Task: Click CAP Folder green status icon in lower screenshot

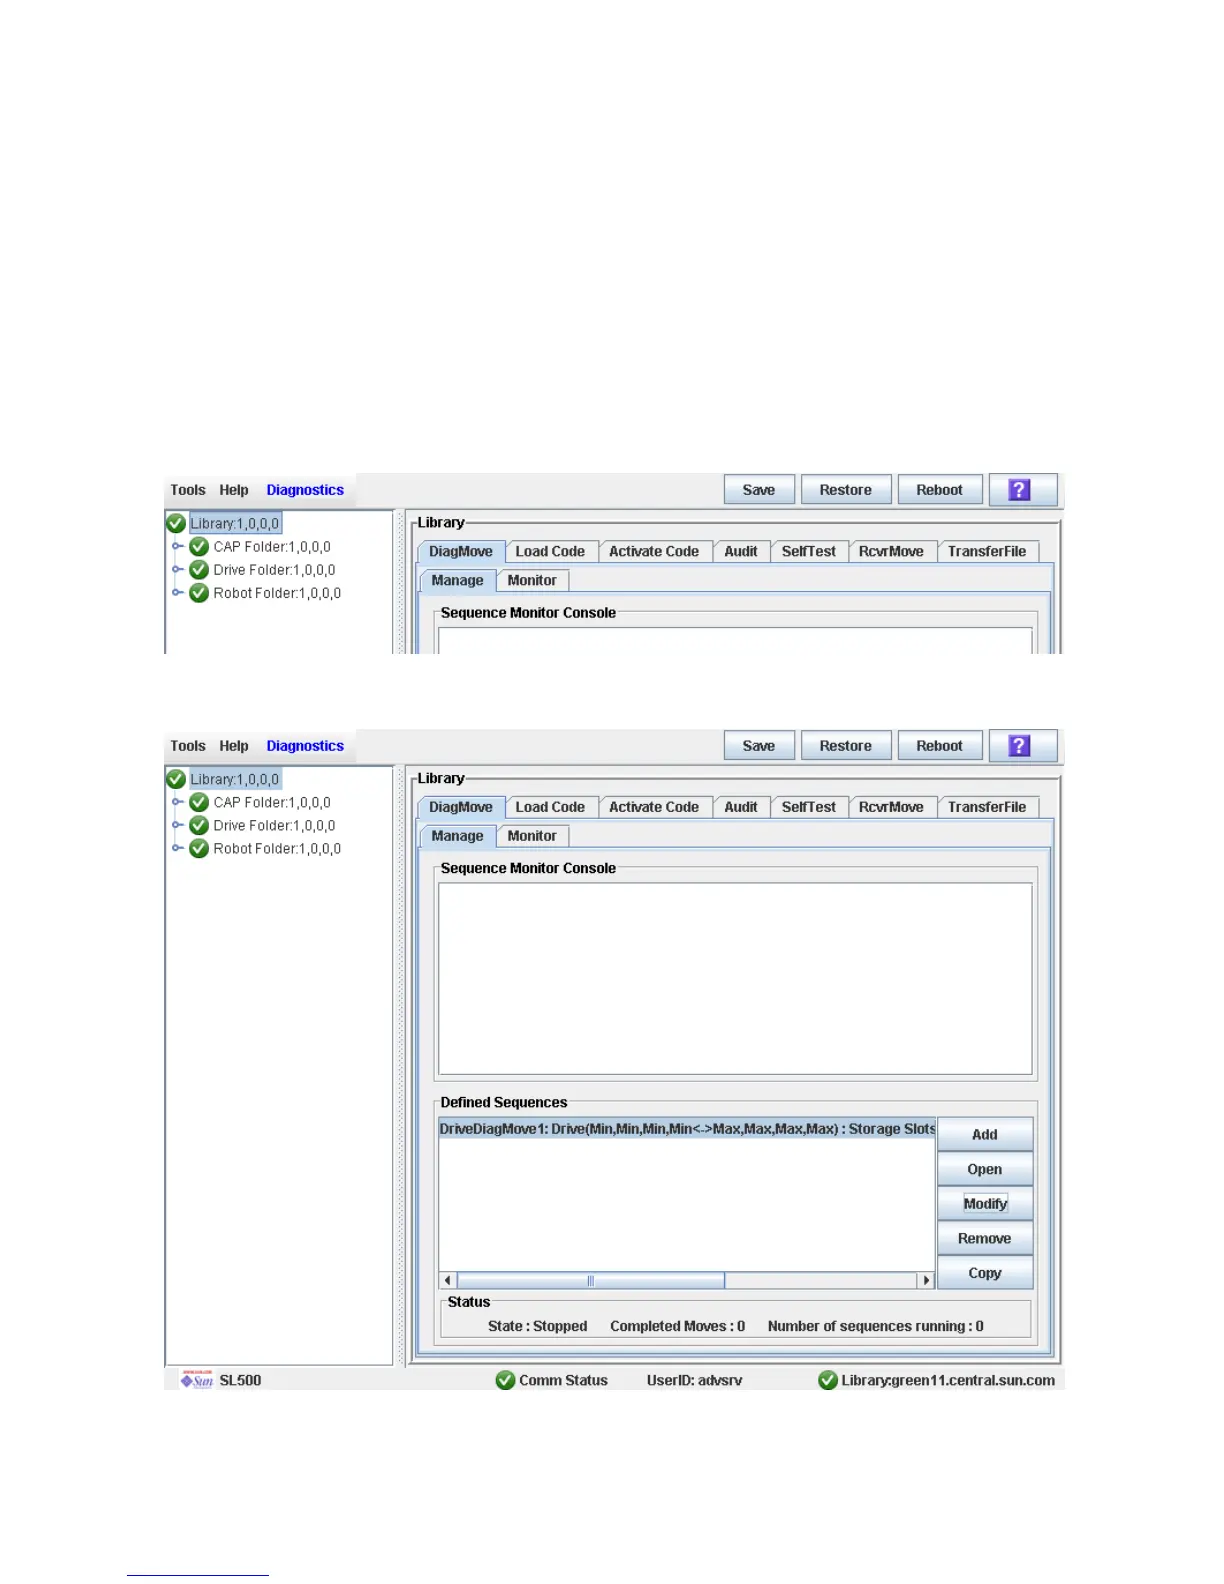Action: click(x=199, y=802)
